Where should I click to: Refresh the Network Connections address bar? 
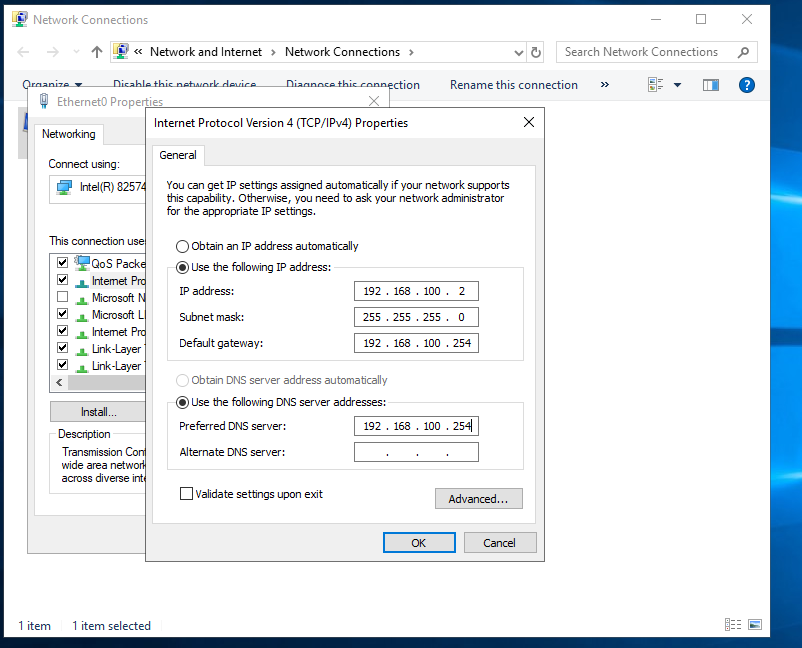click(x=536, y=52)
